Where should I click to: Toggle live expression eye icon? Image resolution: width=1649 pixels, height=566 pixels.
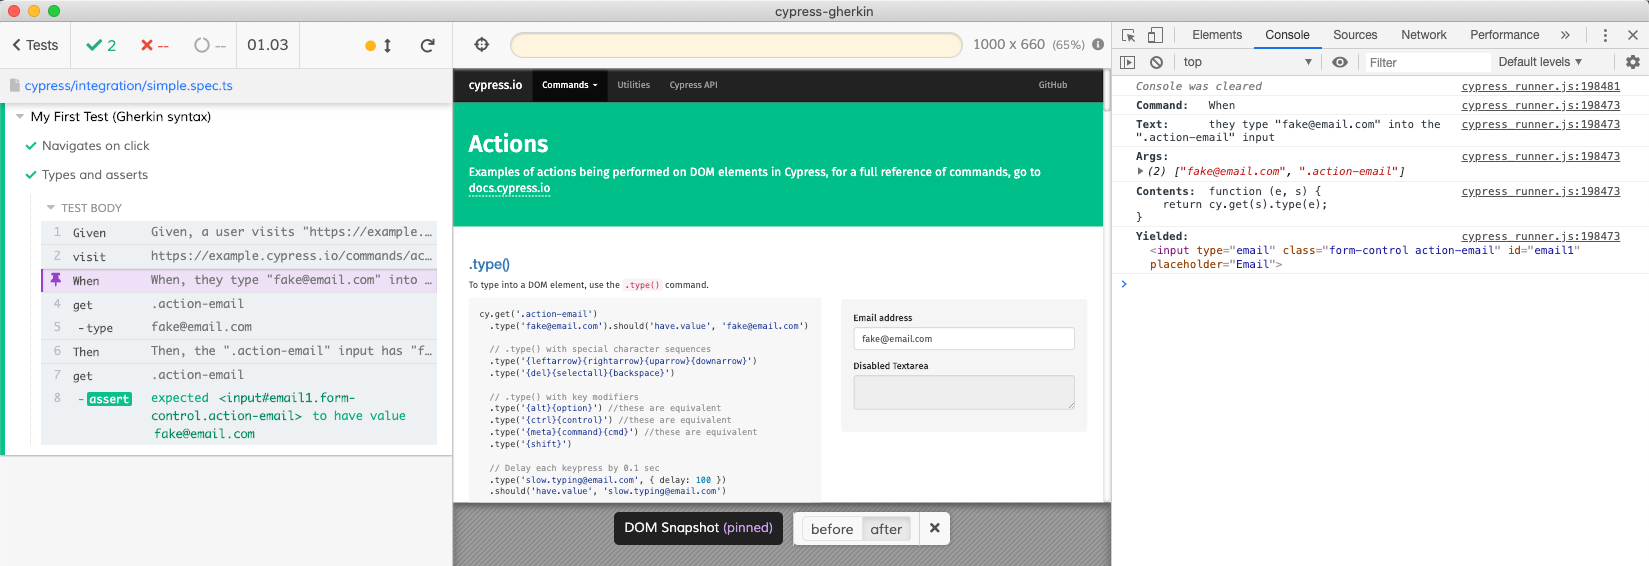tap(1340, 62)
